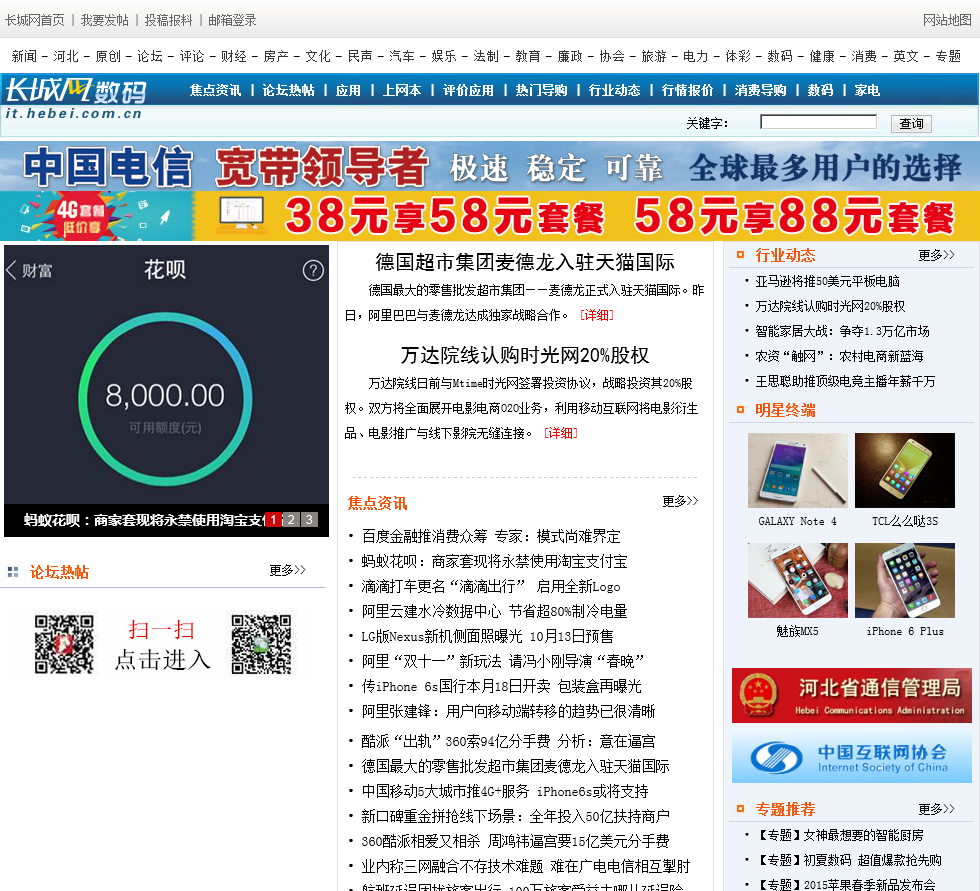Open 百度金融推消费众筹 article
The image size is (980, 891).
491,536
